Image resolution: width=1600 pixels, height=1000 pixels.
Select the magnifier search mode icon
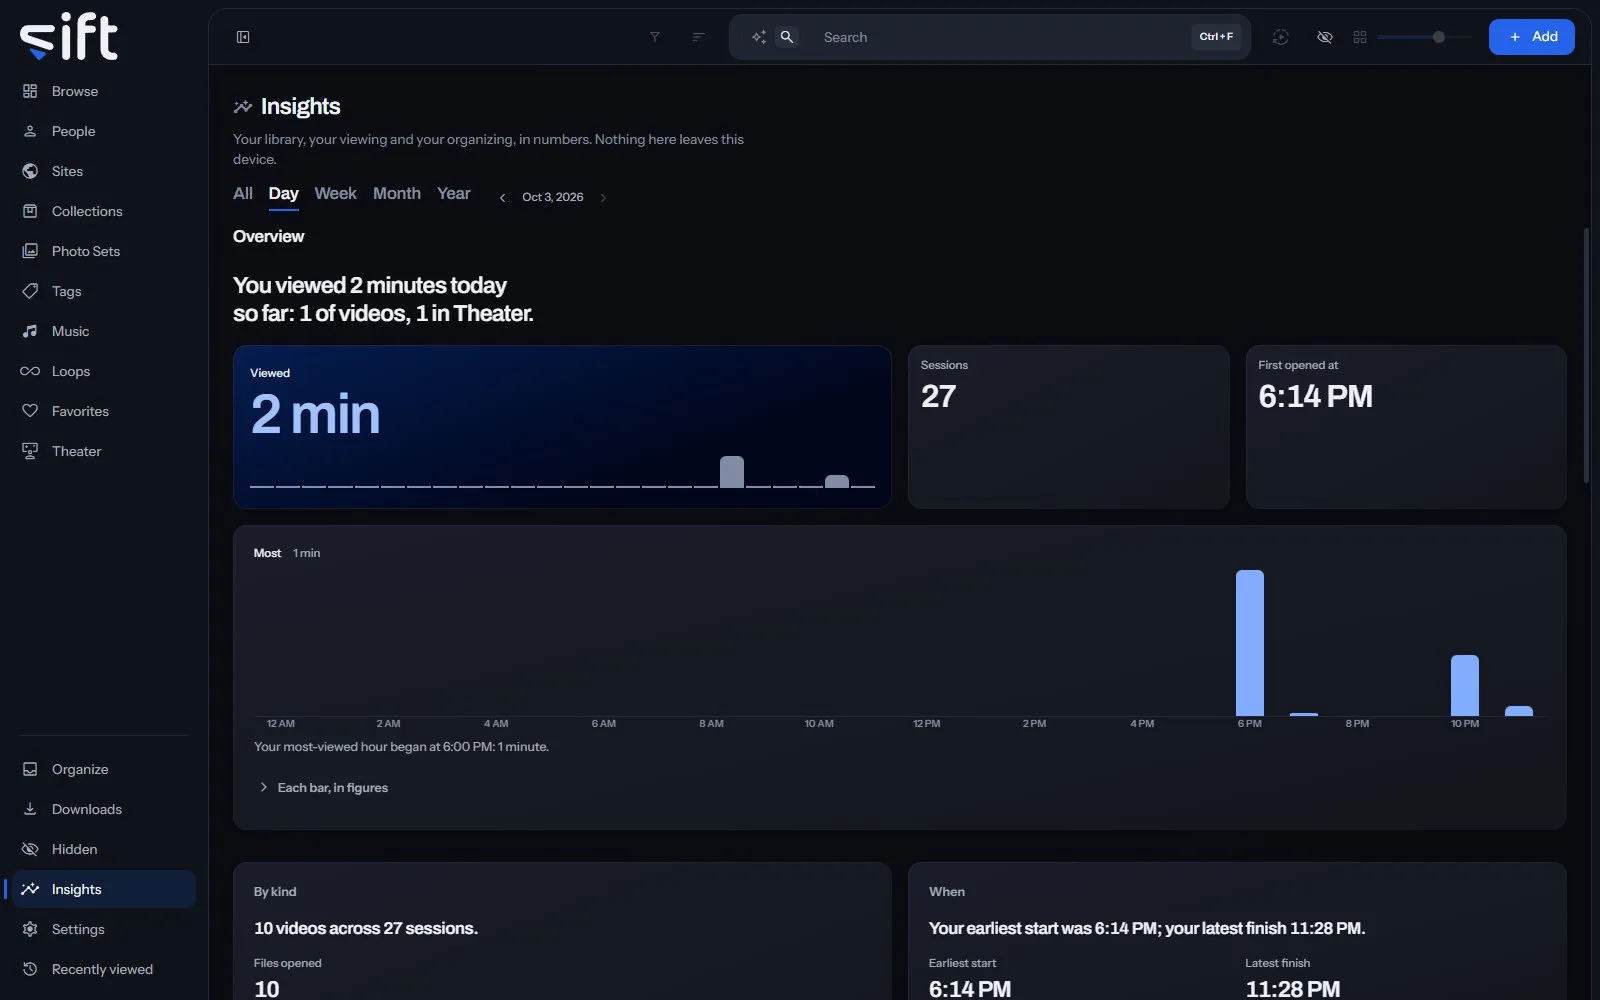pyautogui.click(x=787, y=37)
